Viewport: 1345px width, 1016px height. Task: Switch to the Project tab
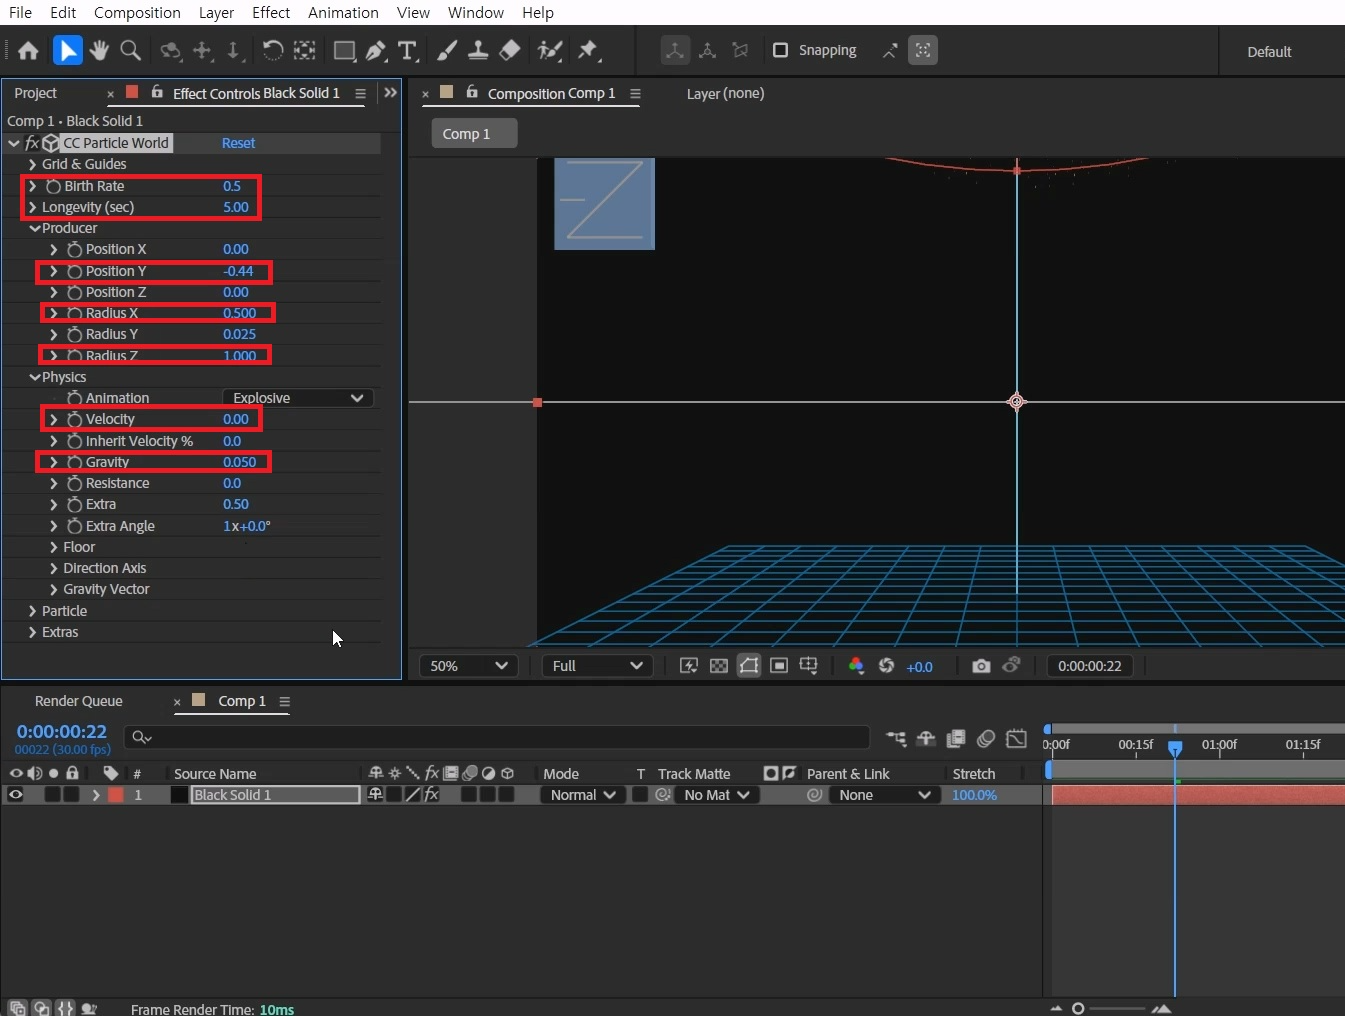pyautogui.click(x=36, y=93)
